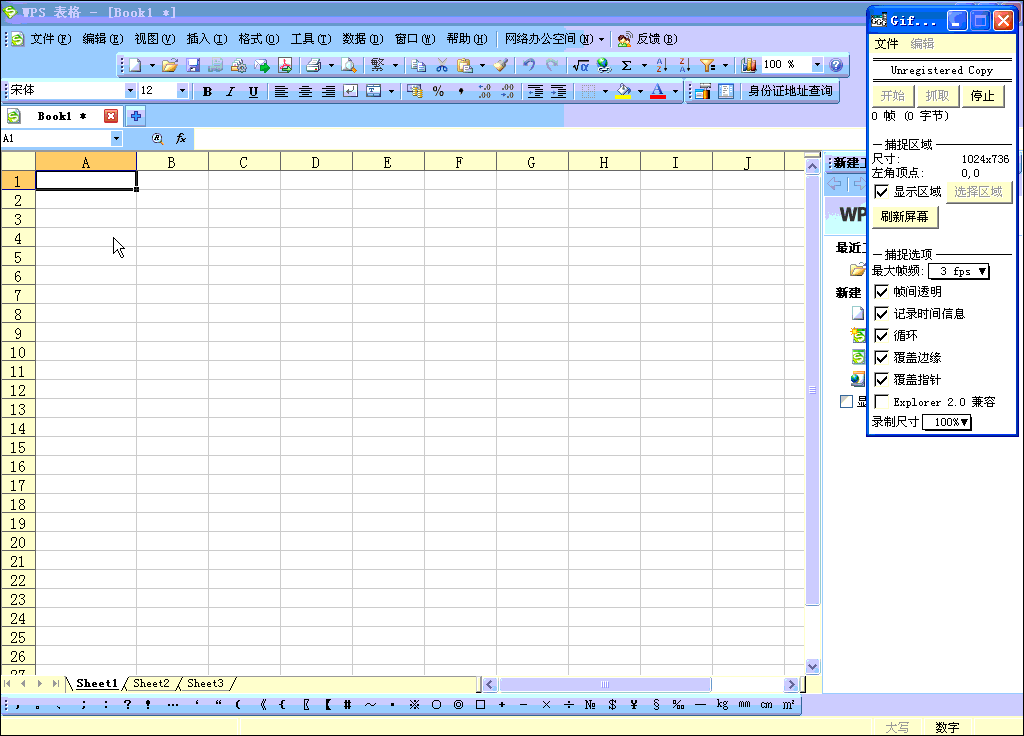Toggle the 显示区域 checkbox

pos(882,191)
